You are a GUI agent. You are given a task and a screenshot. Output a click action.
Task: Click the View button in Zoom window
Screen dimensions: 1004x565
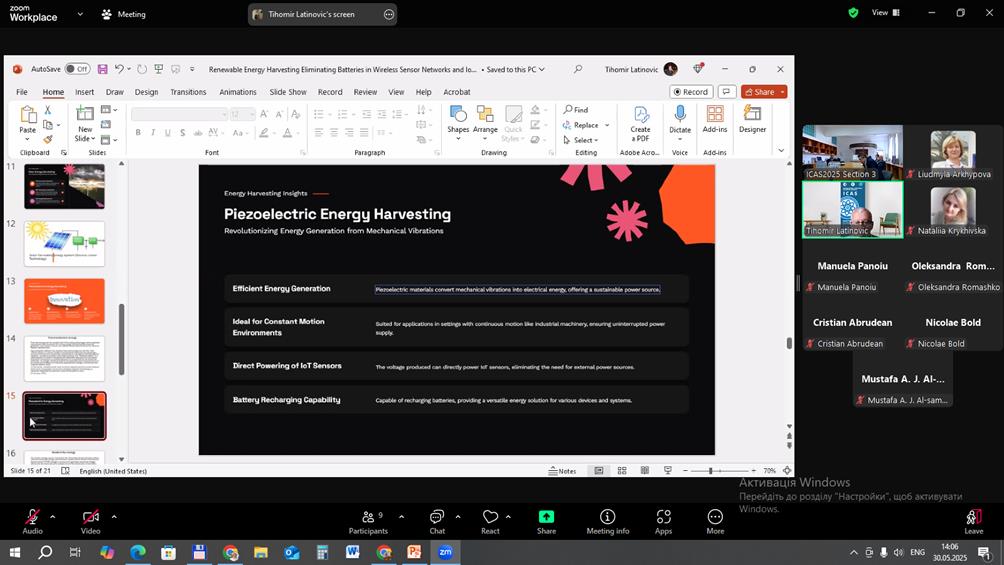click(x=886, y=13)
